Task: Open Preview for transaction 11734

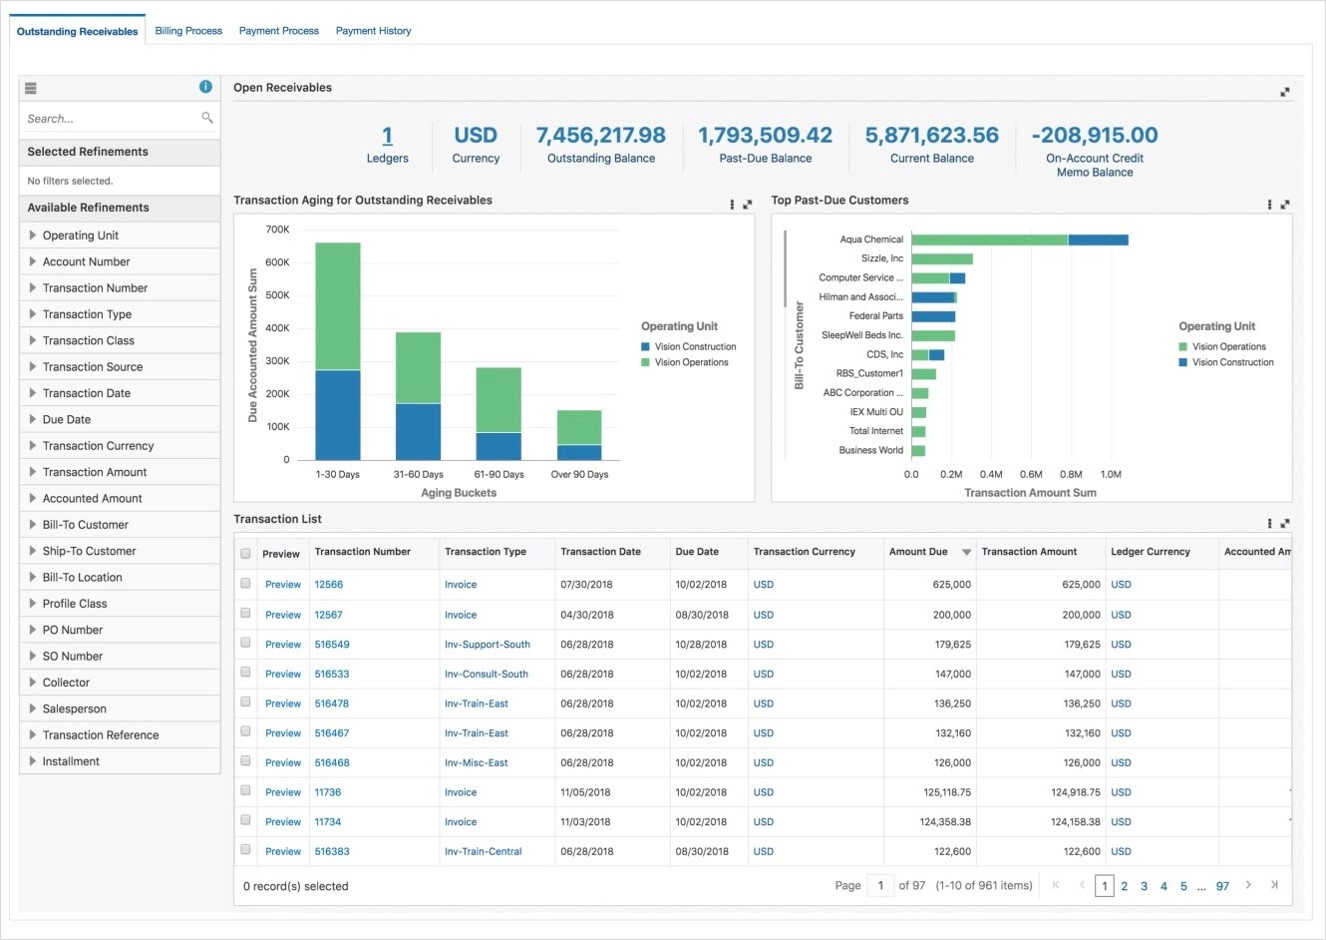Action: [283, 822]
